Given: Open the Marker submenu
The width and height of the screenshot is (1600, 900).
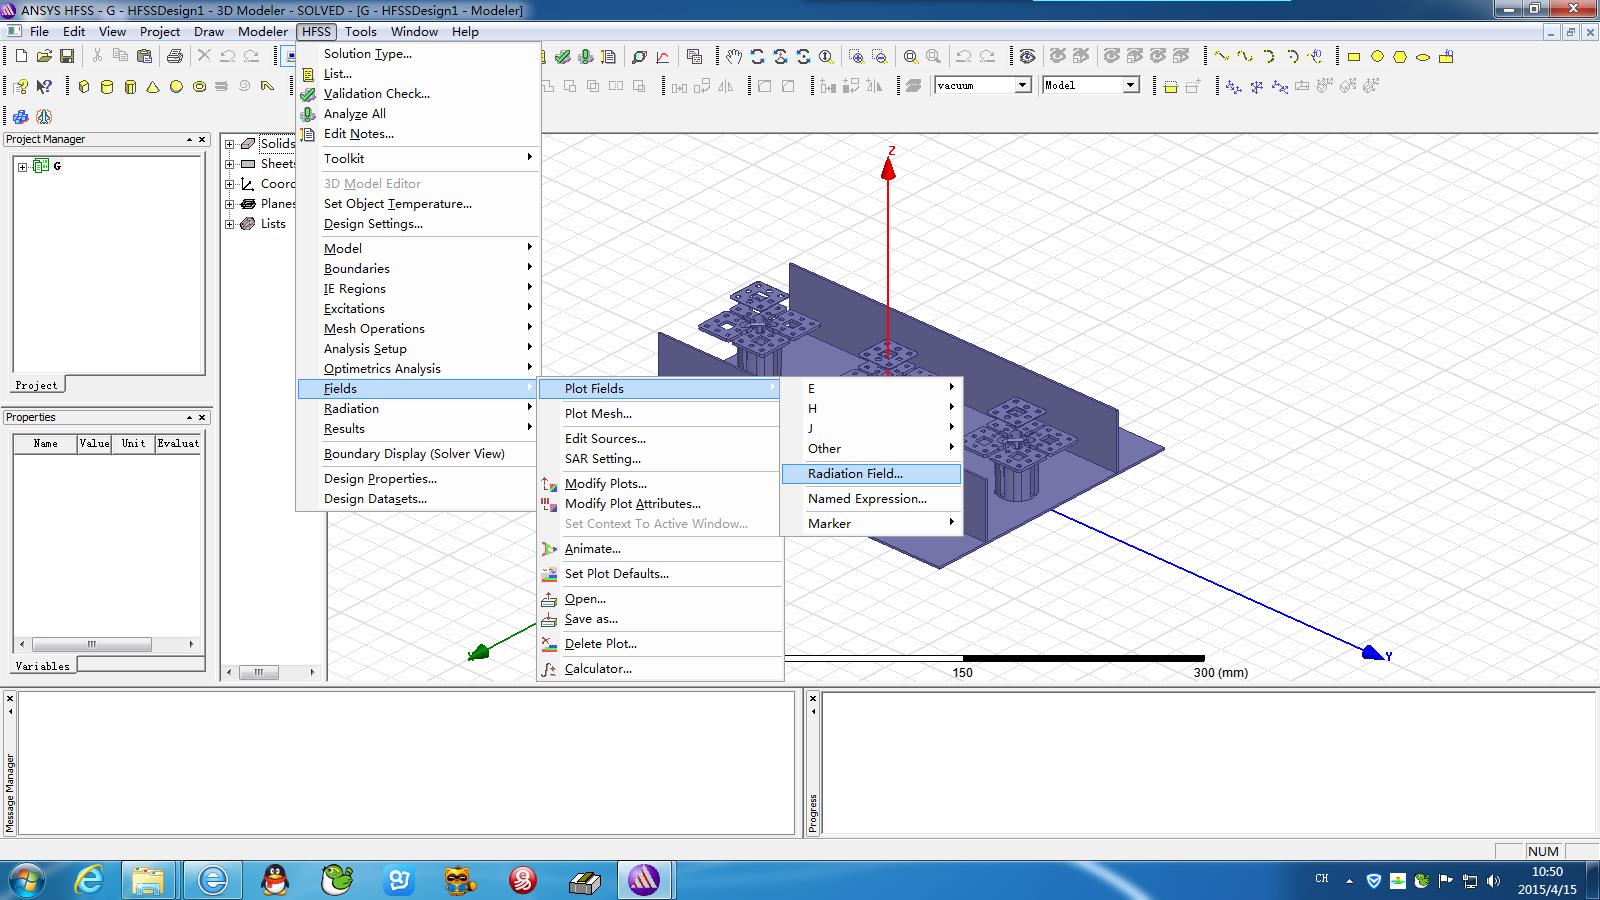Looking at the screenshot, I should [871, 523].
